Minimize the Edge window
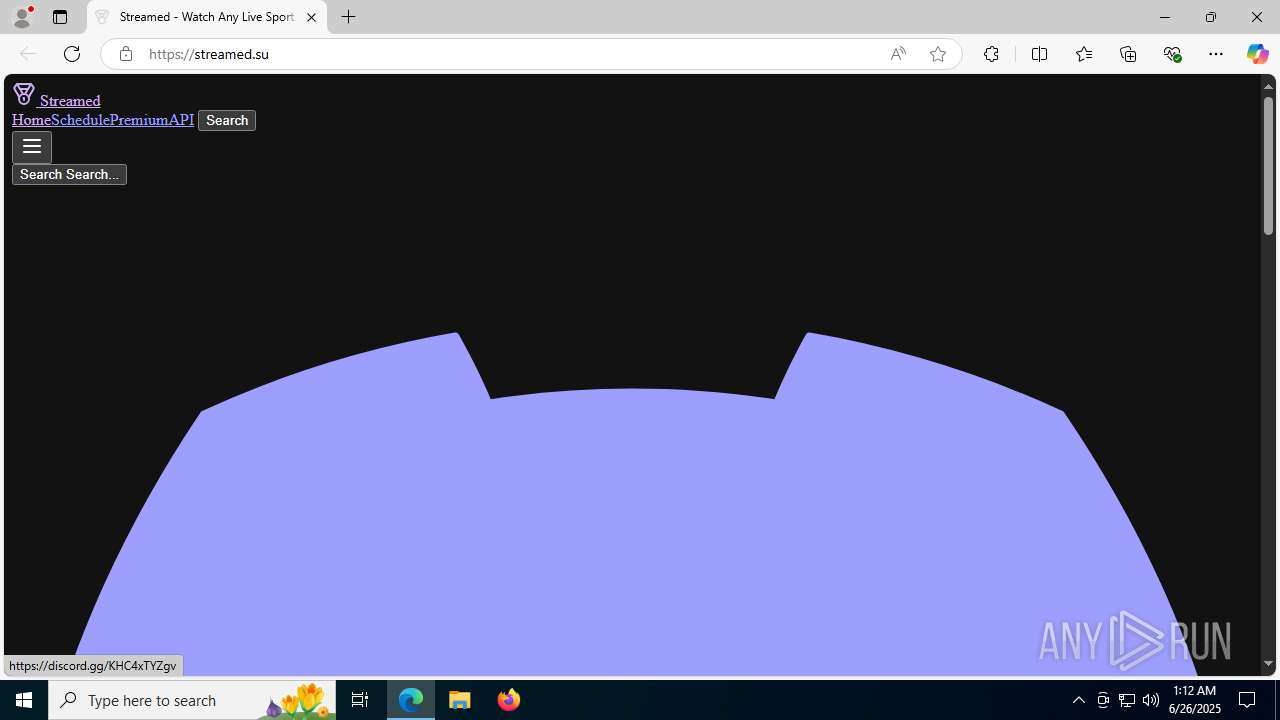1280x720 pixels. [1165, 17]
